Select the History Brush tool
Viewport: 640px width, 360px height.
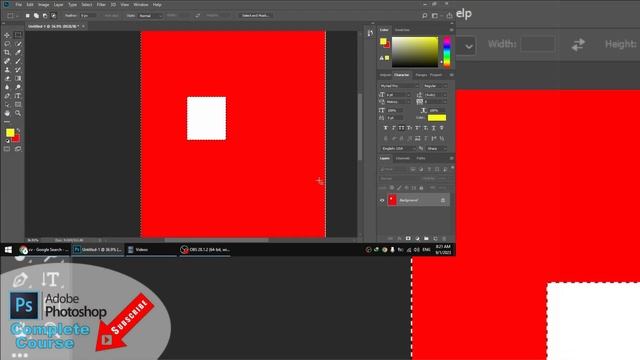[18, 70]
